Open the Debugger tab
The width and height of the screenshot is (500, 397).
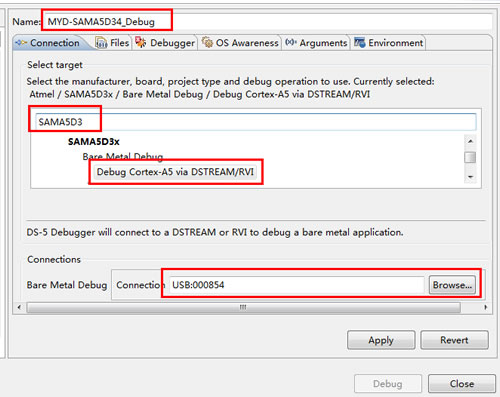(165, 43)
